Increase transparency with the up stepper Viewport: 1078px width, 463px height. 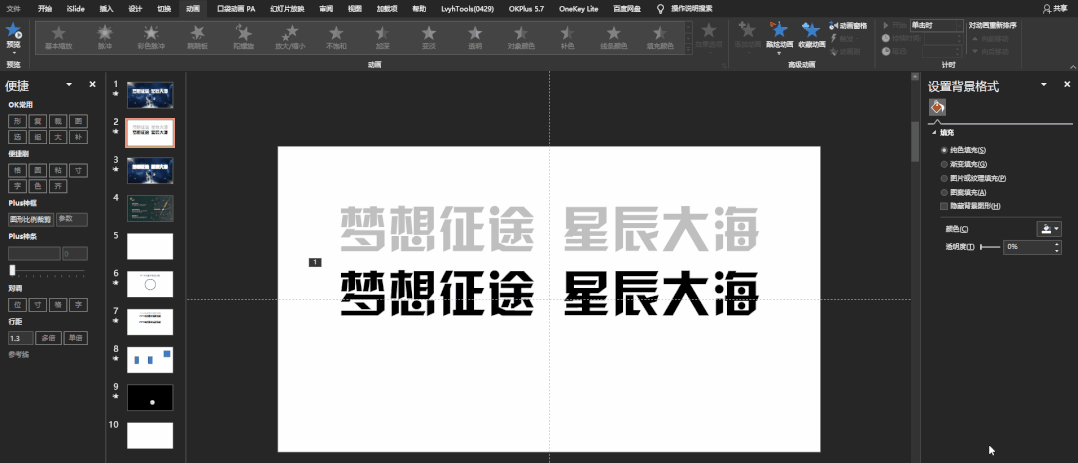(1057, 244)
